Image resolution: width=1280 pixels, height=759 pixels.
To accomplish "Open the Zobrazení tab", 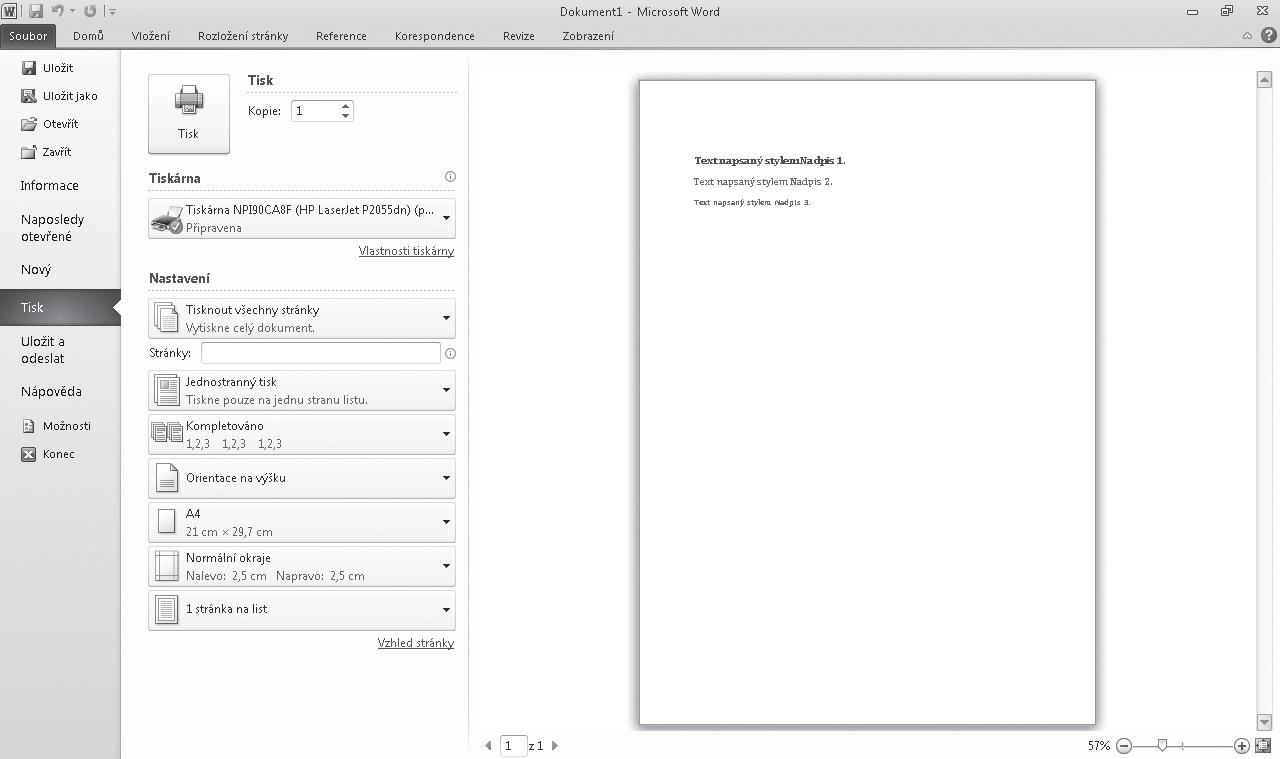I will coord(588,36).
